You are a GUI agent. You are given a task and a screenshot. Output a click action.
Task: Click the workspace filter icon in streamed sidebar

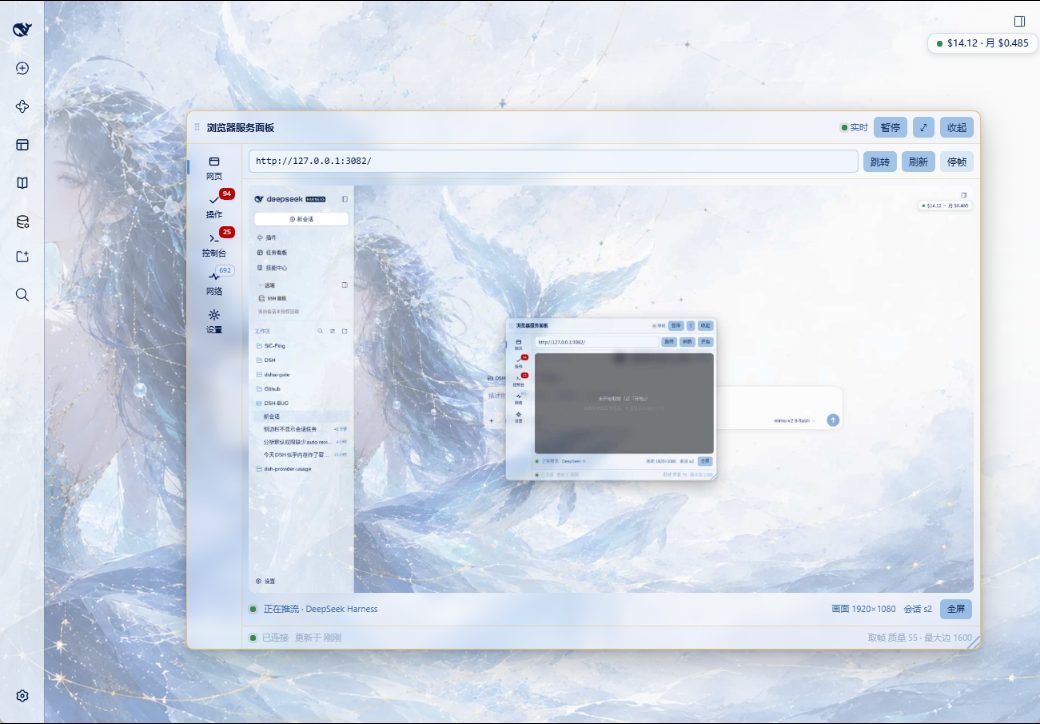click(332, 331)
